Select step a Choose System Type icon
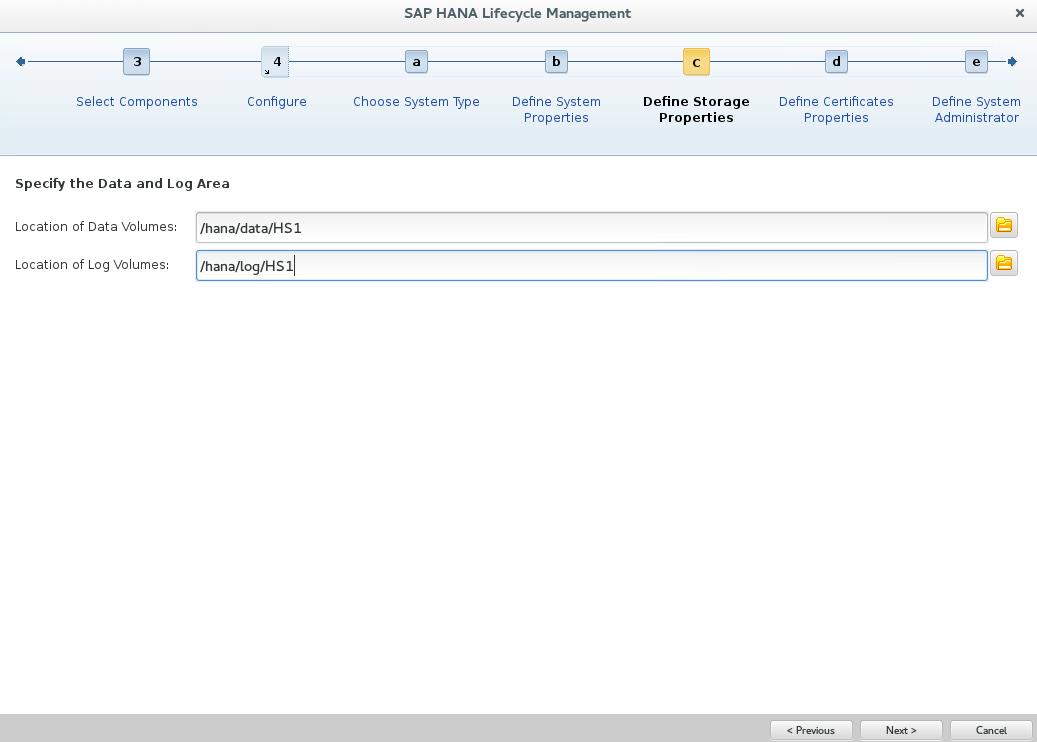Viewport: 1037px width, 742px height. [416, 61]
